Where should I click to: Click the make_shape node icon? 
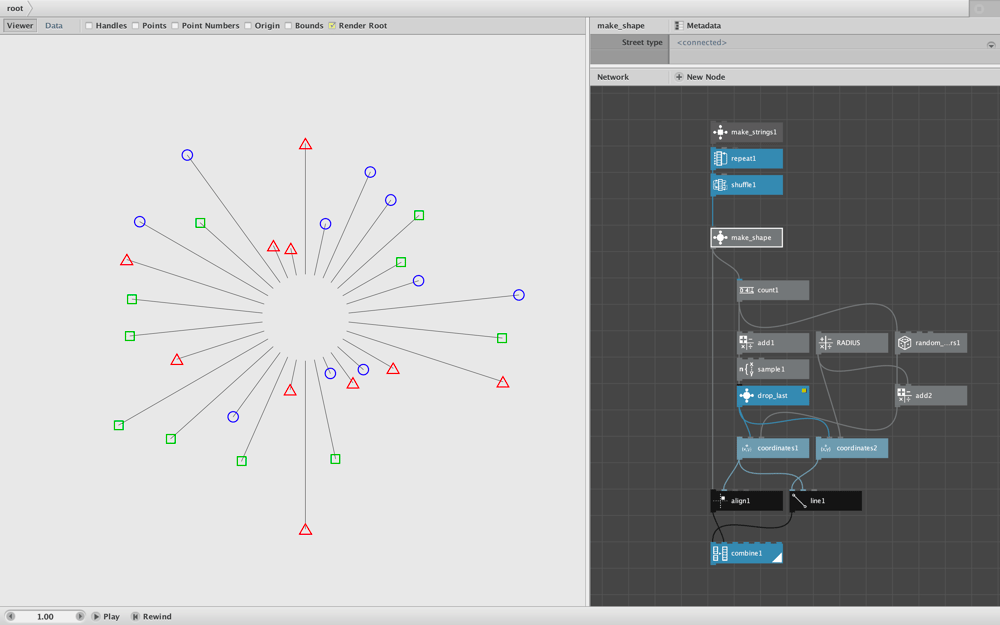pos(720,237)
